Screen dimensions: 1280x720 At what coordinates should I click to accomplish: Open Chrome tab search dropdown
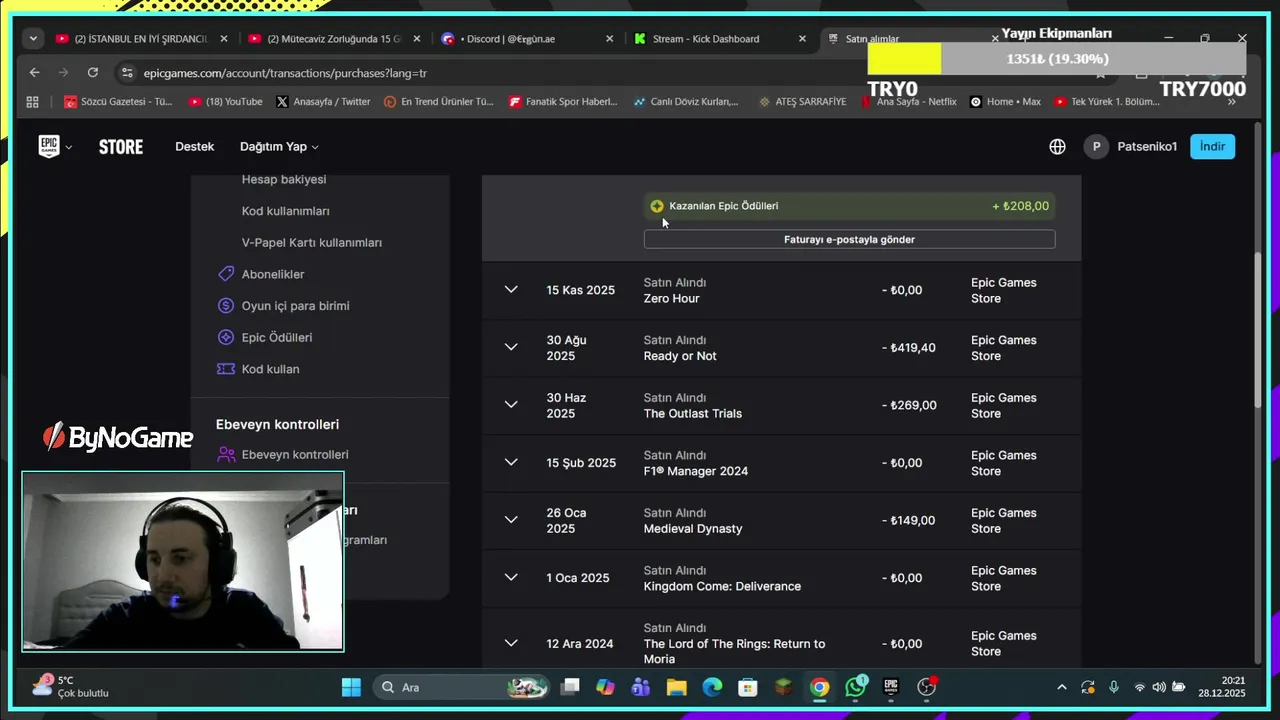coord(33,39)
